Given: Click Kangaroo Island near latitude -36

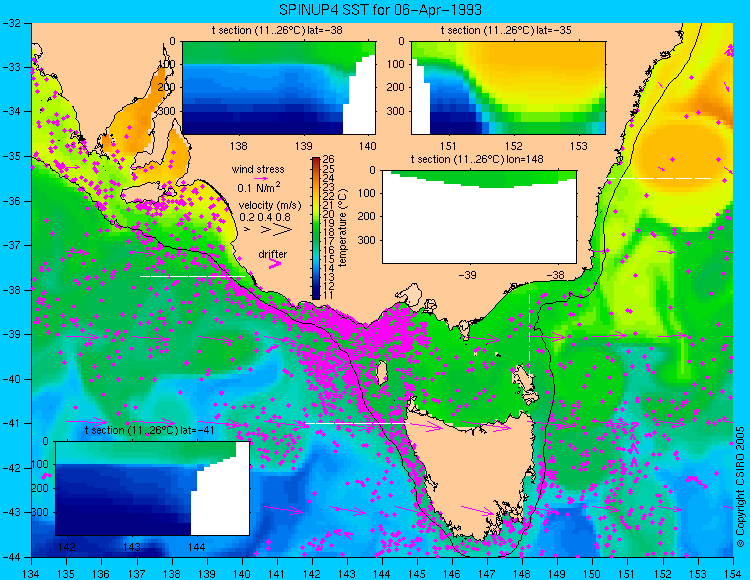Looking at the screenshot, I should click(143, 195).
